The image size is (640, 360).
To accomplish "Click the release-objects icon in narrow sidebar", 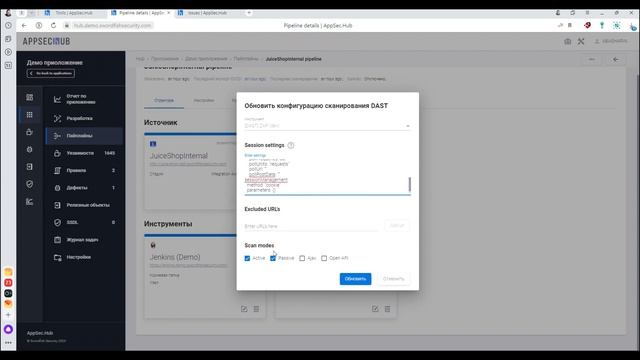I will (29, 167).
